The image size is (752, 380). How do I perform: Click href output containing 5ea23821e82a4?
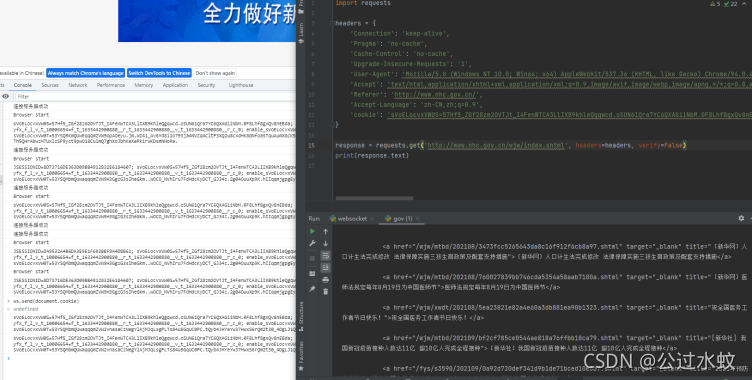[544, 312]
